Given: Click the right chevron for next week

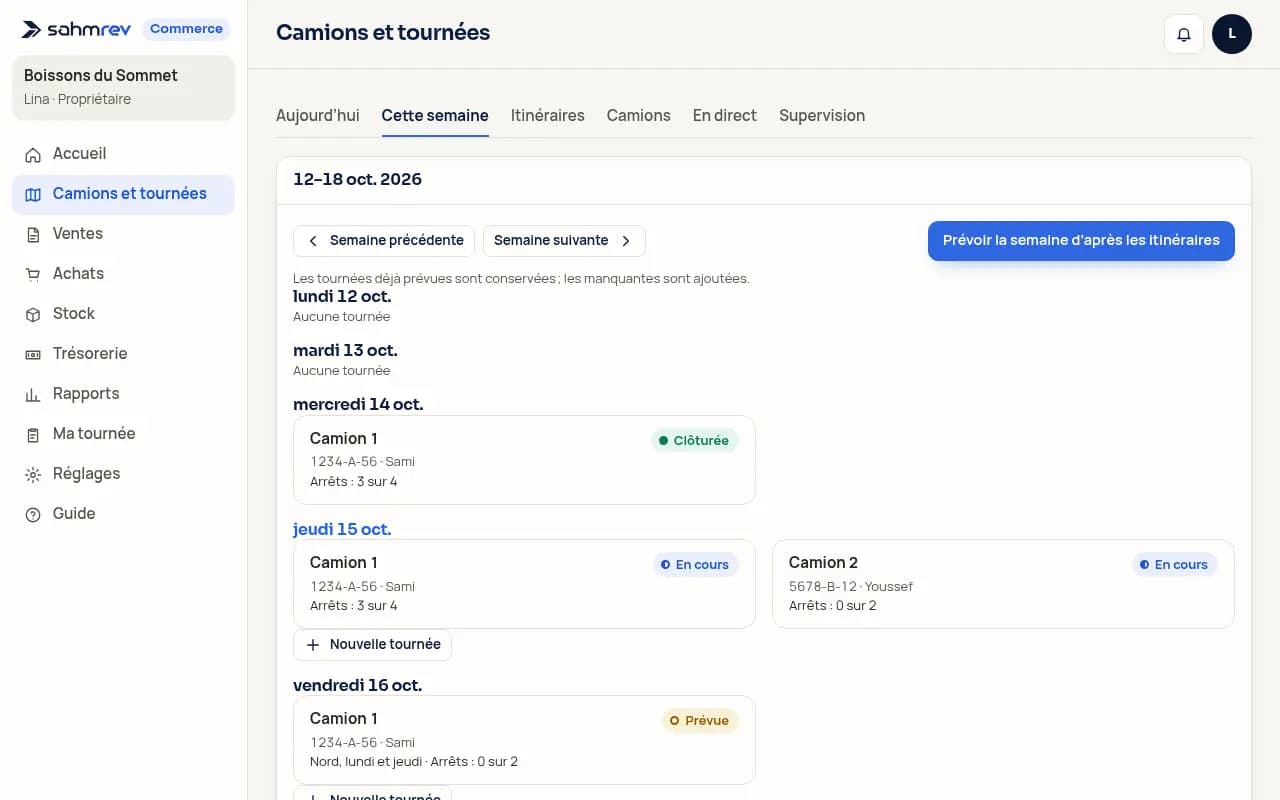Looking at the screenshot, I should (x=626, y=241).
